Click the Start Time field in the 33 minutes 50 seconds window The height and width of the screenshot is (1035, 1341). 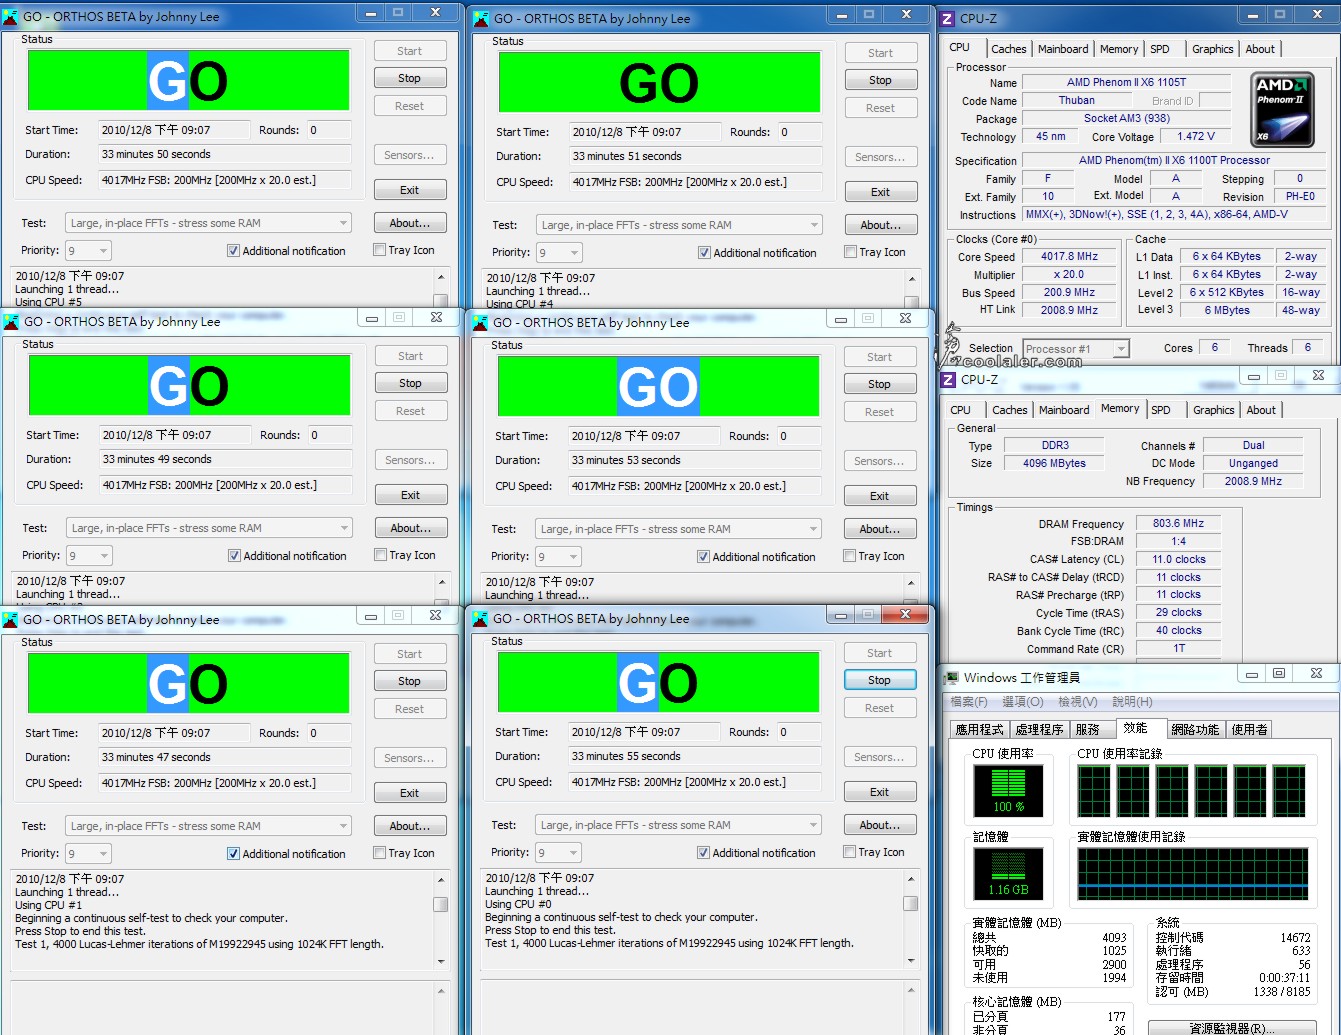pyautogui.click(x=174, y=130)
